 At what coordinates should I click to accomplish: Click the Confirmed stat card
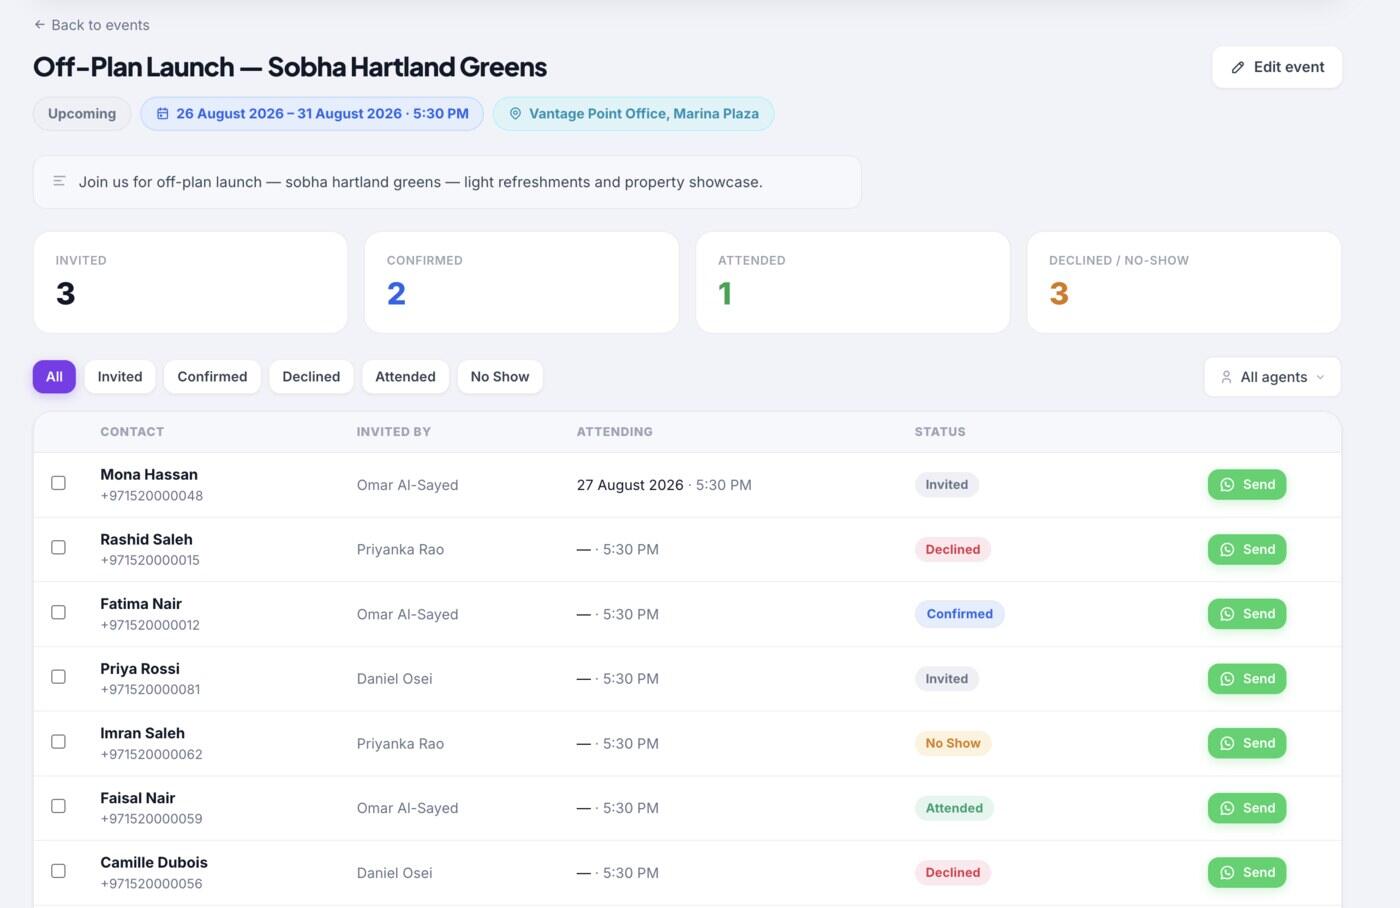(522, 282)
